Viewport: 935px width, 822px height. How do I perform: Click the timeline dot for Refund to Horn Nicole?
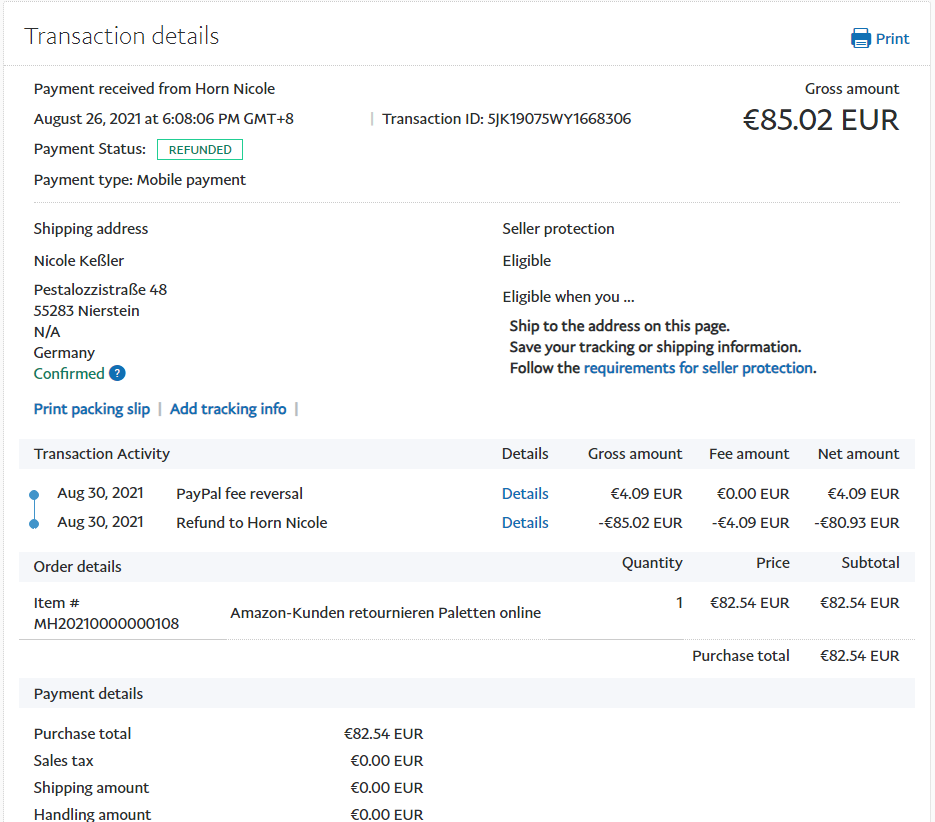[x=34, y=523]
